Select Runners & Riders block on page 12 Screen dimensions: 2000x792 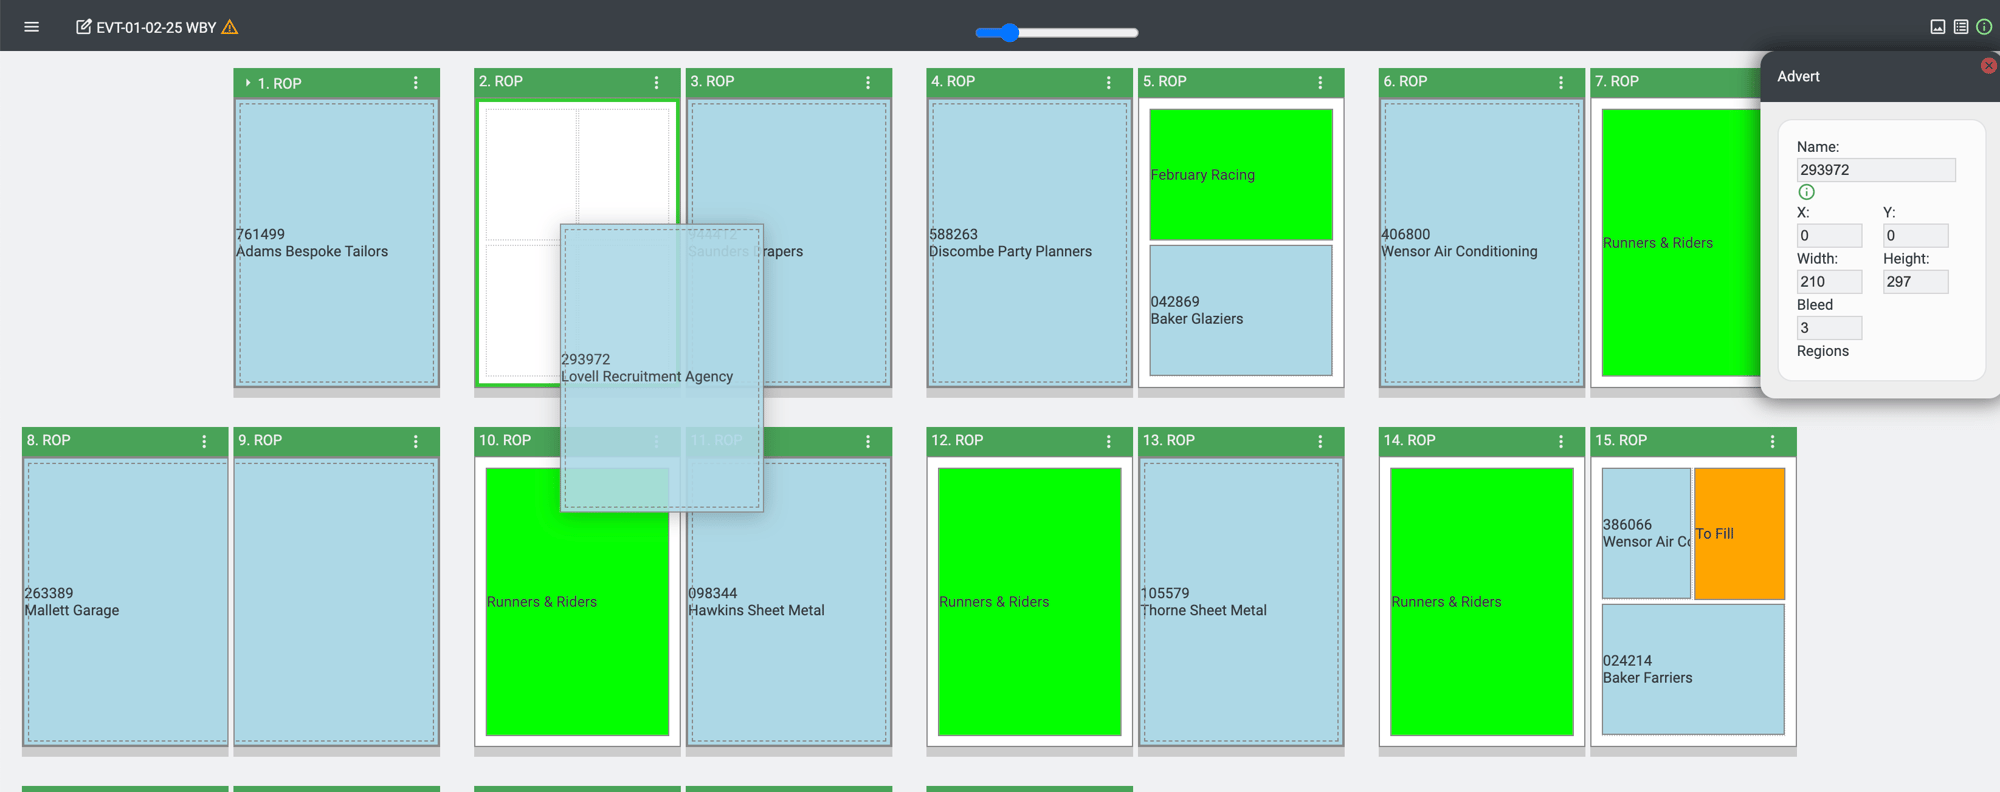(1029, 602)
